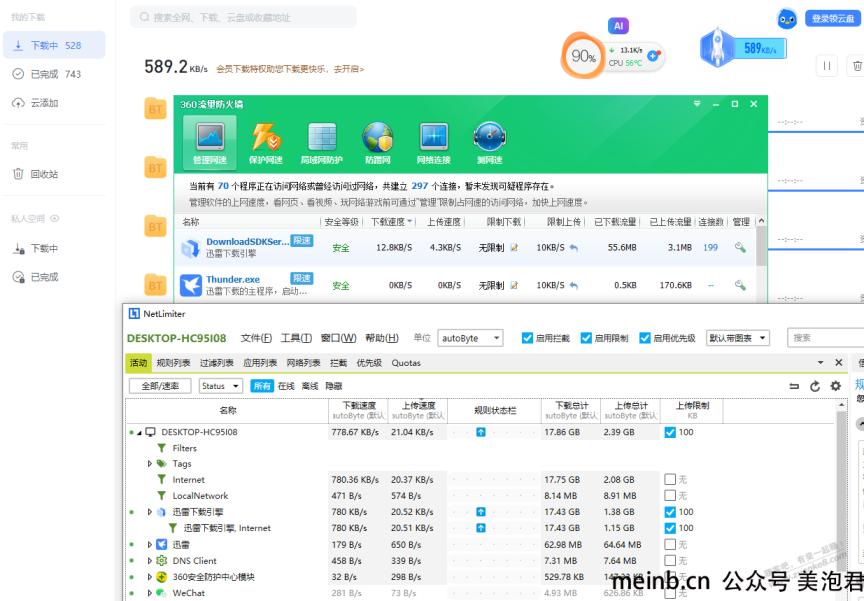Screen dimensions: 864x601
Task: Toggle the 启用优先级 checkbox in NetLimiter
Action: (645, 338)
